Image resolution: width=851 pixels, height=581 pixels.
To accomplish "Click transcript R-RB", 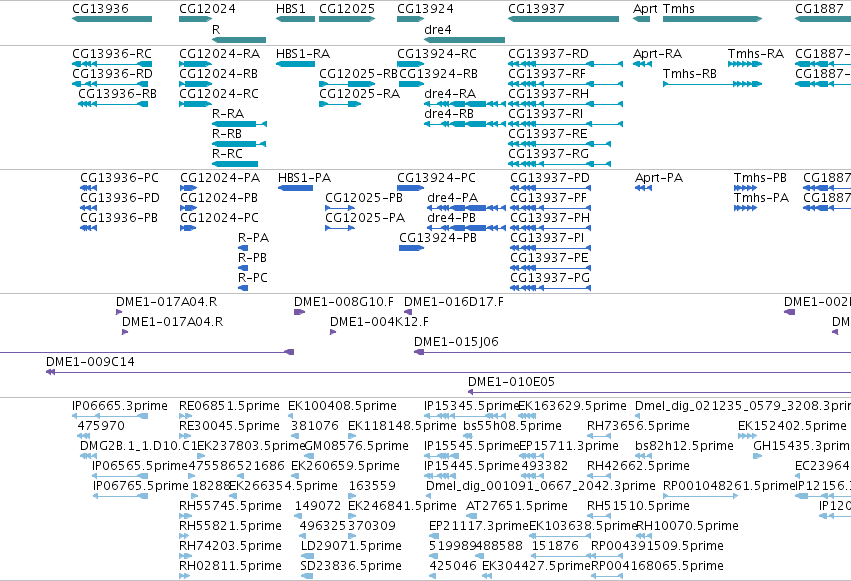I will [x=239, y=144].
